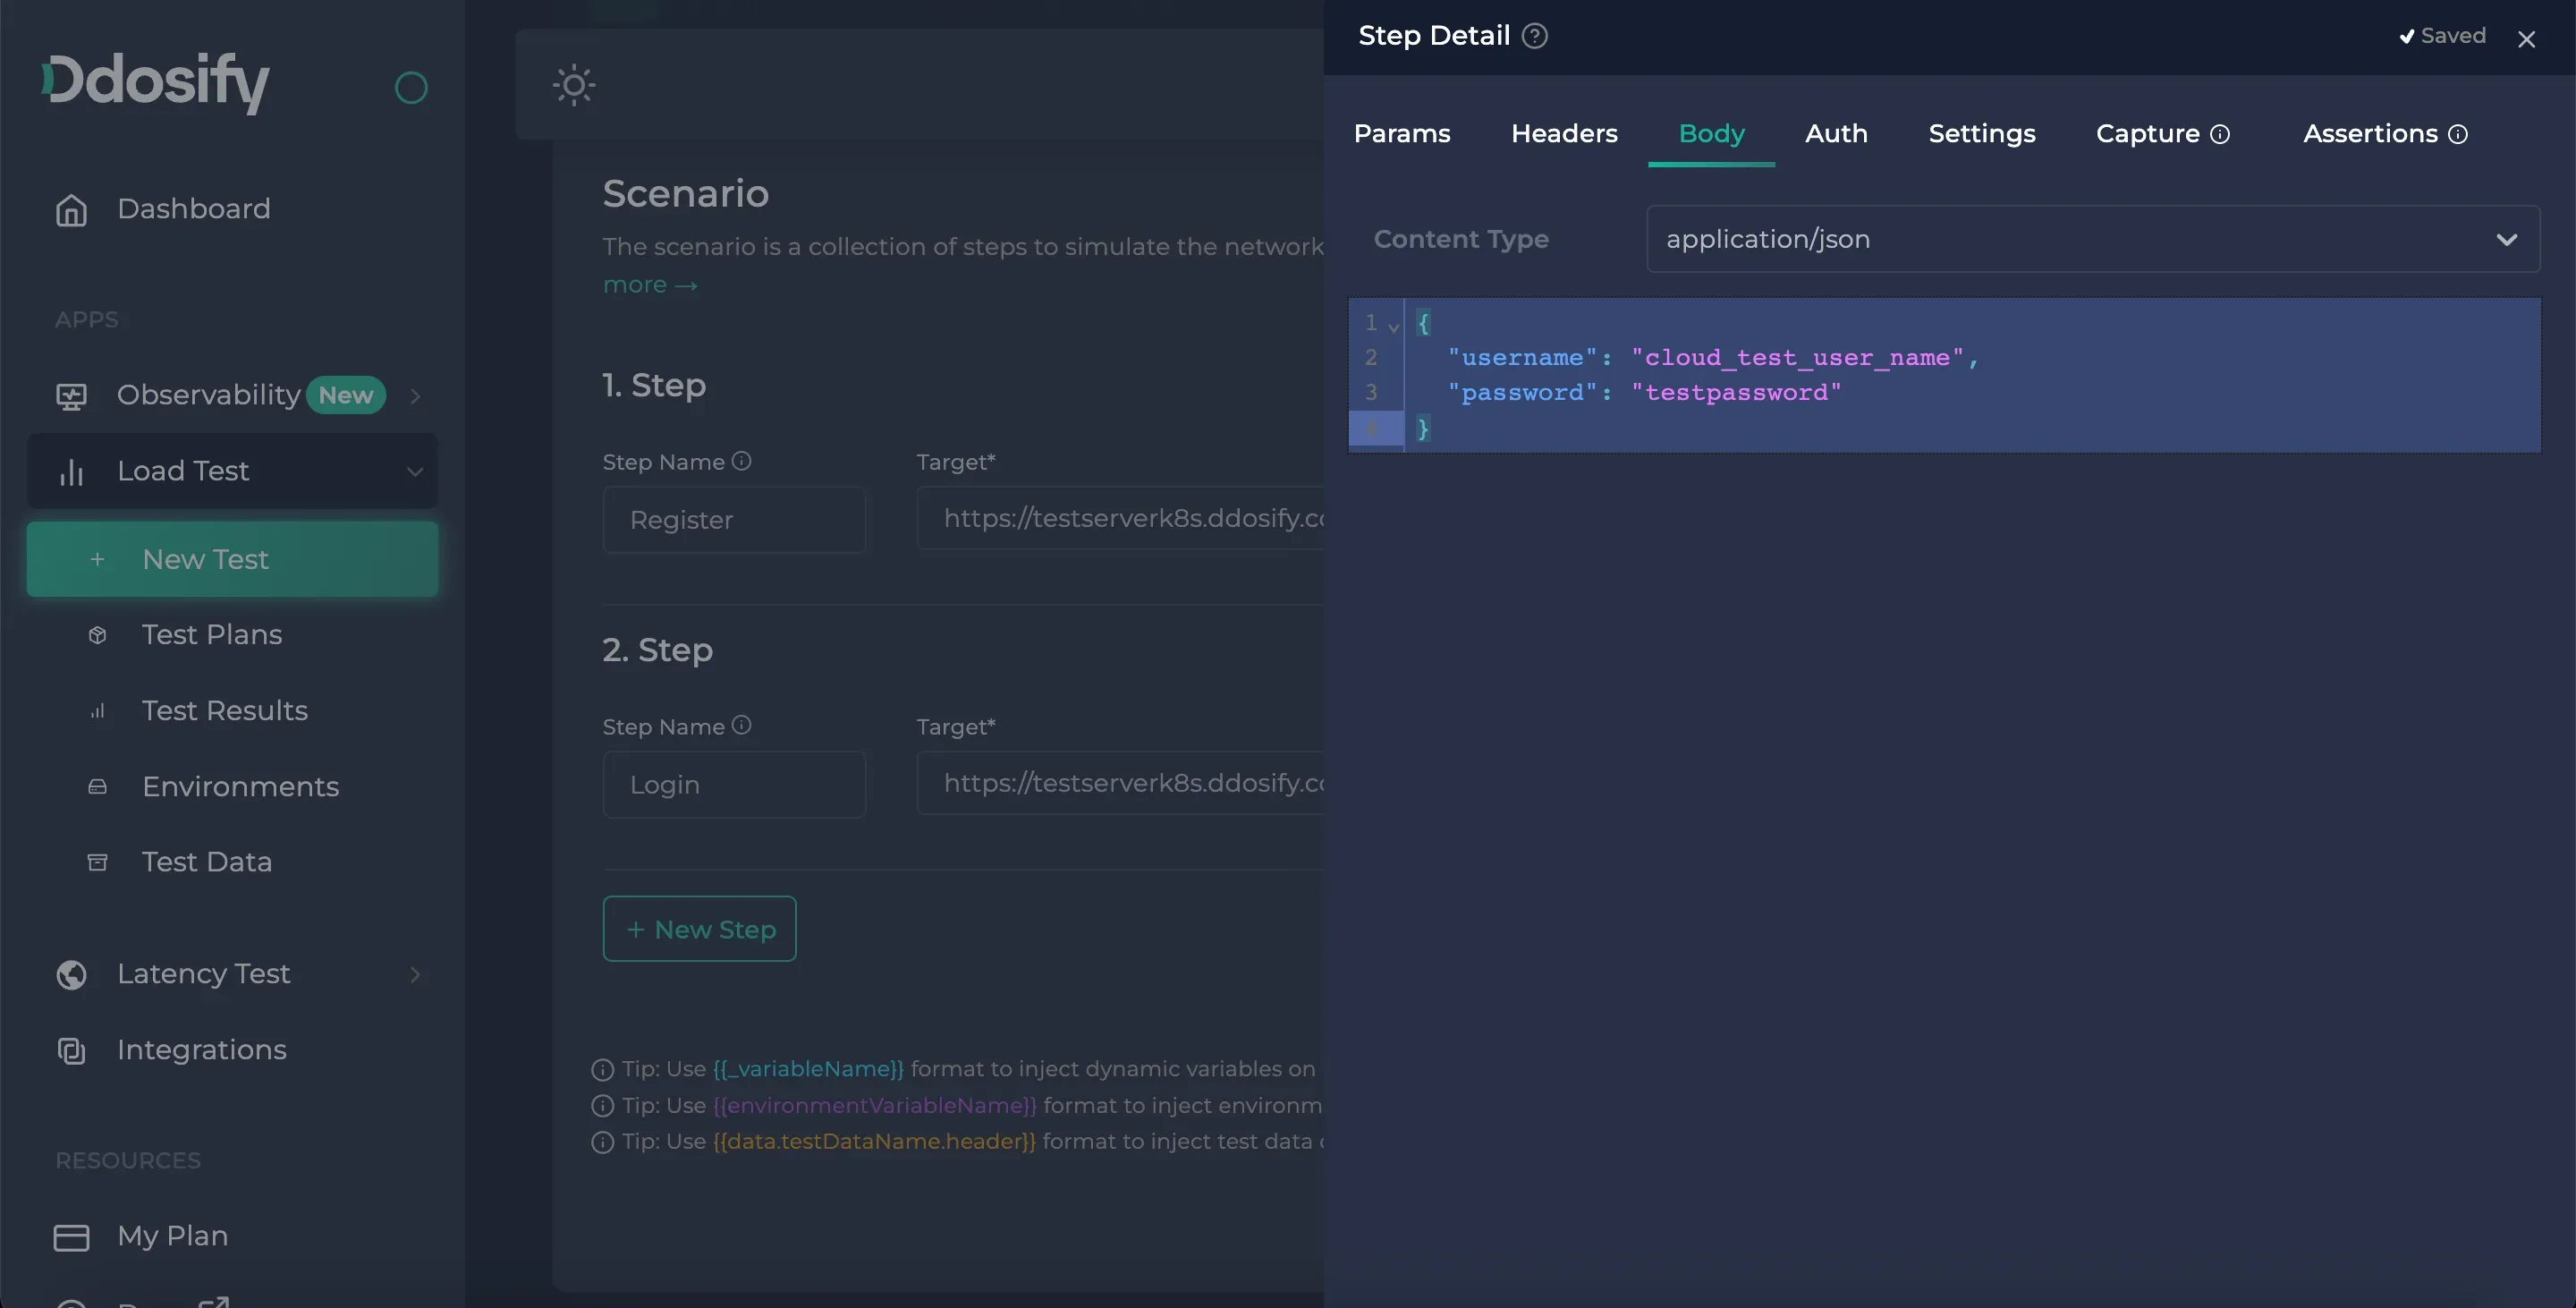This screenshot has height=1308, width=2576.
Task: Open the Settings tab
Action: click(x=1981, y=133)
